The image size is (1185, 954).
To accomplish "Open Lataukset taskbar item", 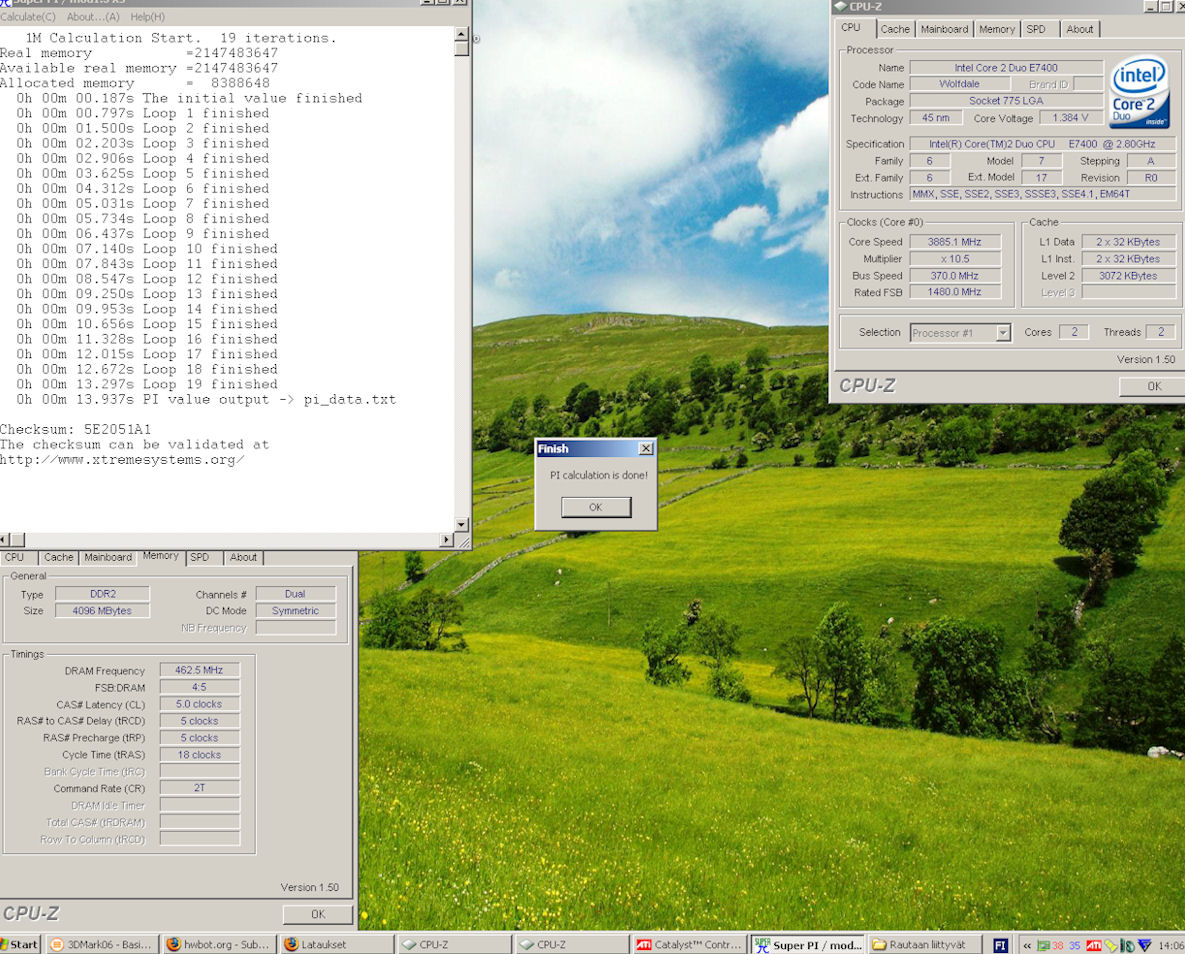I will pos(338,944).
